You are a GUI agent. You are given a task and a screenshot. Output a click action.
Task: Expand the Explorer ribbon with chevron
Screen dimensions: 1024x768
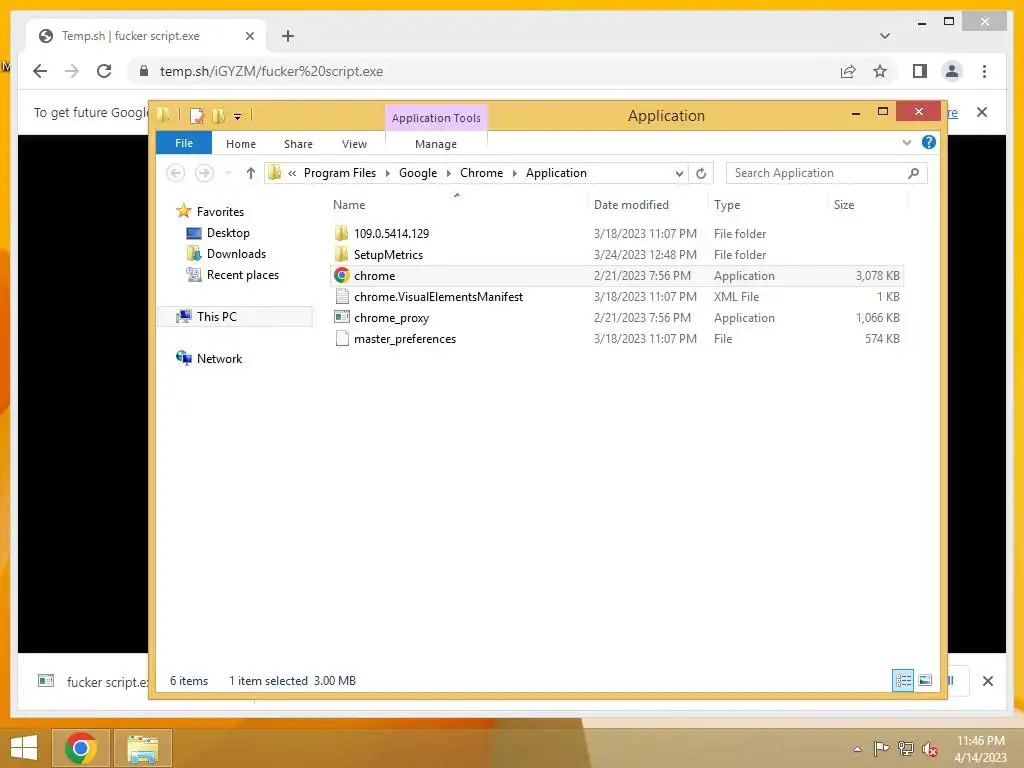click(906, 142)
